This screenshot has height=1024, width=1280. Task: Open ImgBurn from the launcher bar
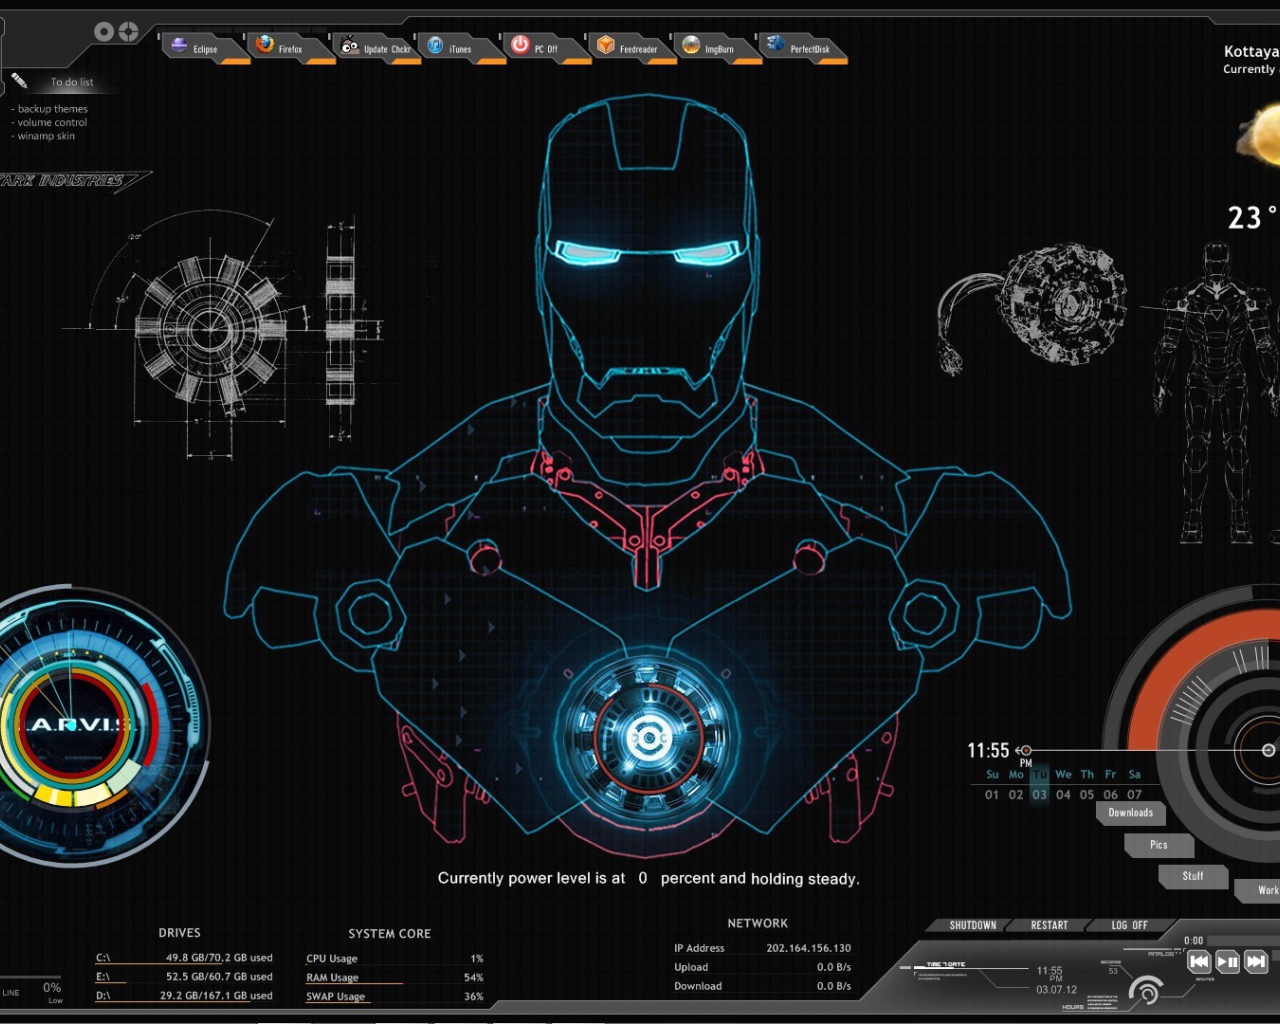(x=691, y=45)
